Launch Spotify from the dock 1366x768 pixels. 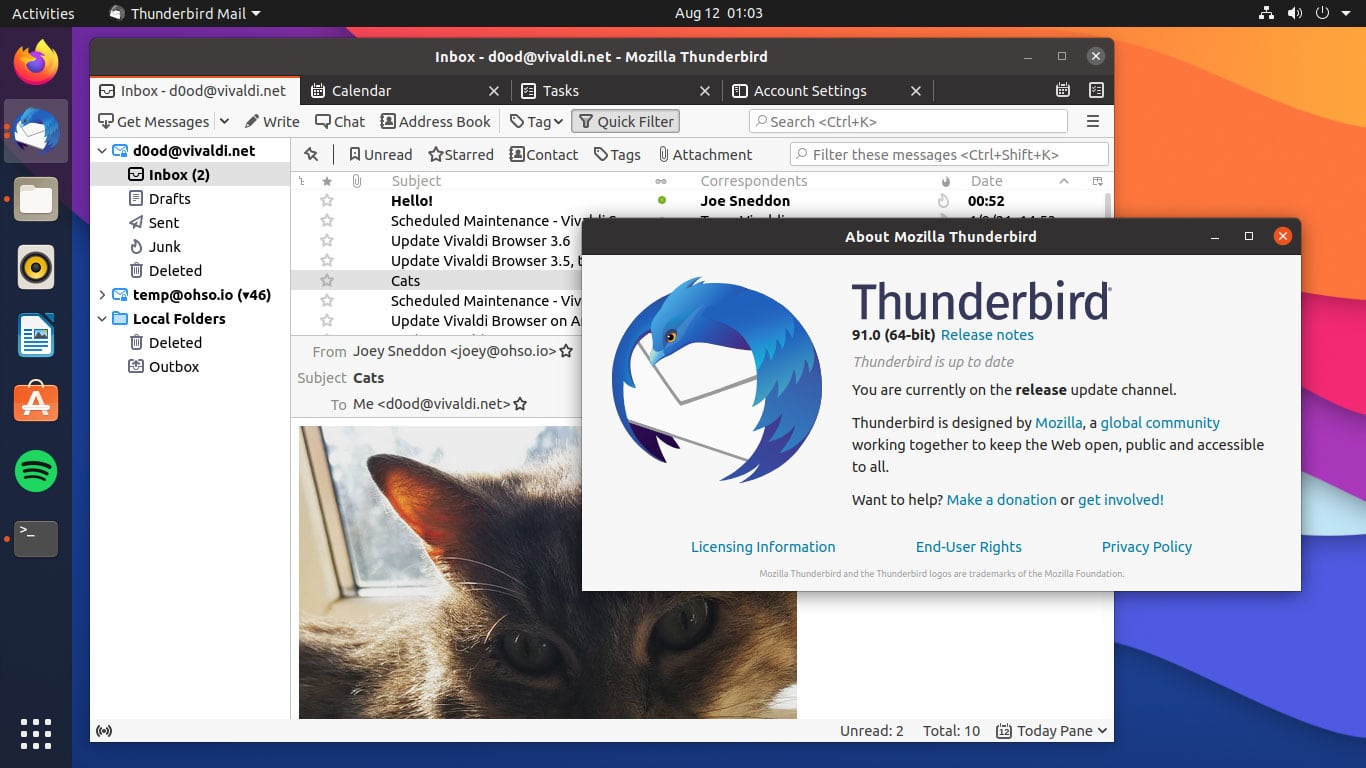pyautogui.click(x=36, y=471)
